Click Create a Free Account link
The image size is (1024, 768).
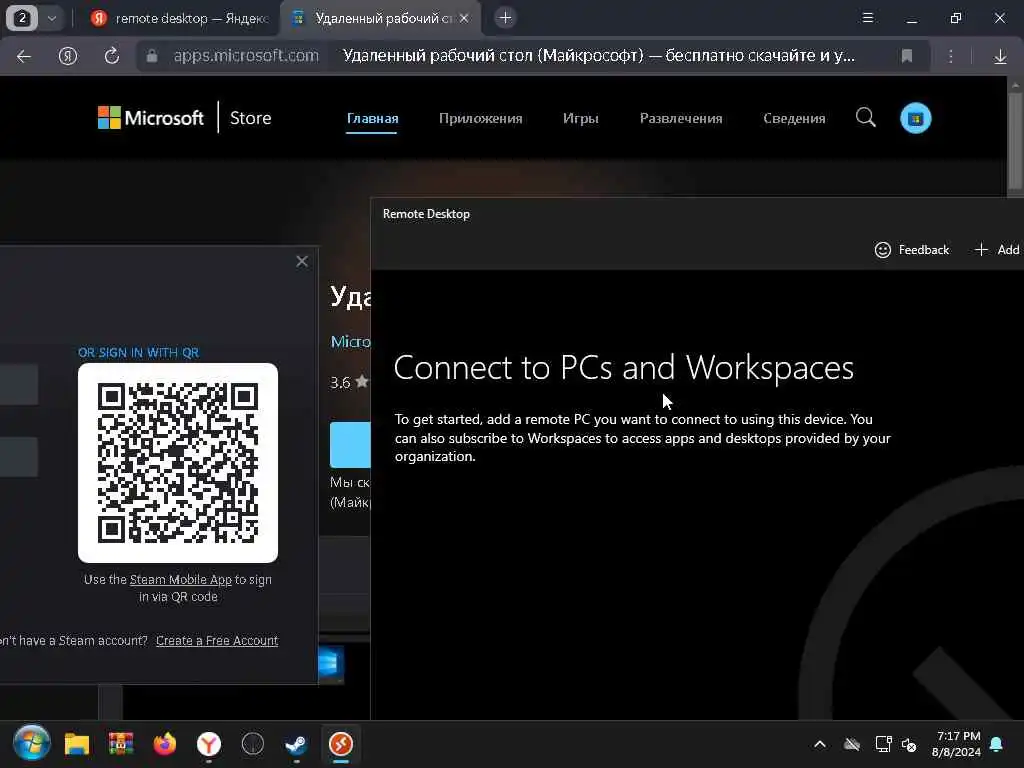217,641
